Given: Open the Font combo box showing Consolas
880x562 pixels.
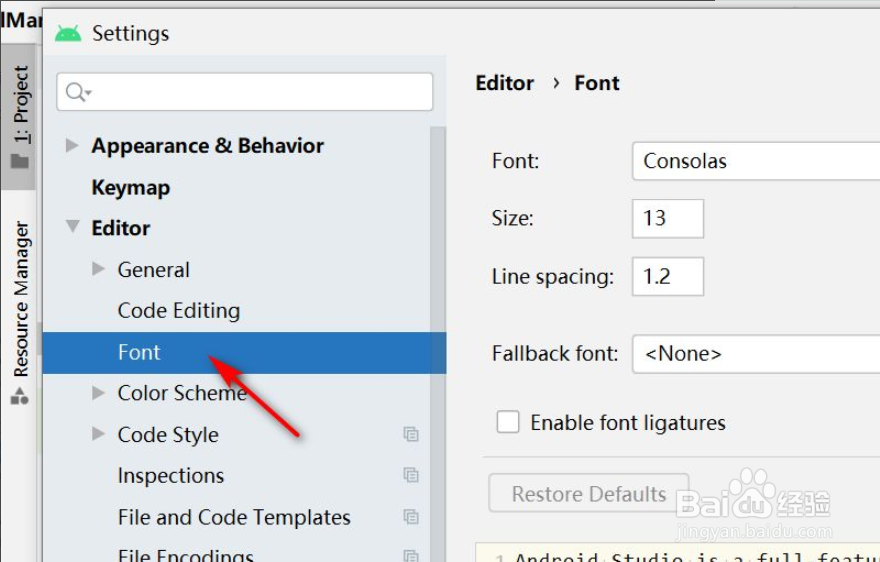Looking at the screenshot, I should tap(755, 161).
